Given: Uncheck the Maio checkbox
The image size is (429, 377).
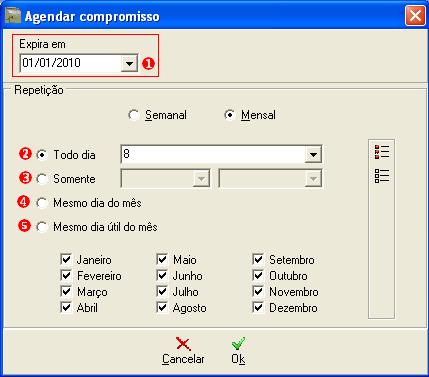Looking at the screenshot, I should tap(162, 259).
